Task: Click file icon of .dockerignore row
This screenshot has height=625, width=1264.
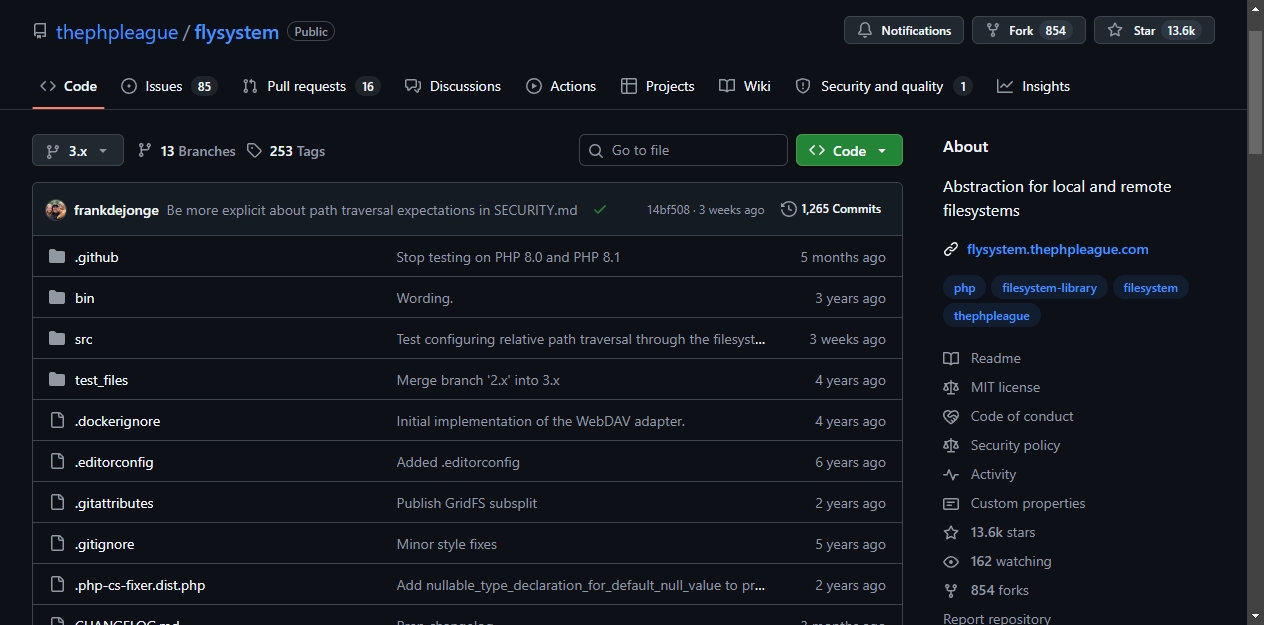Action: [57, 421]
